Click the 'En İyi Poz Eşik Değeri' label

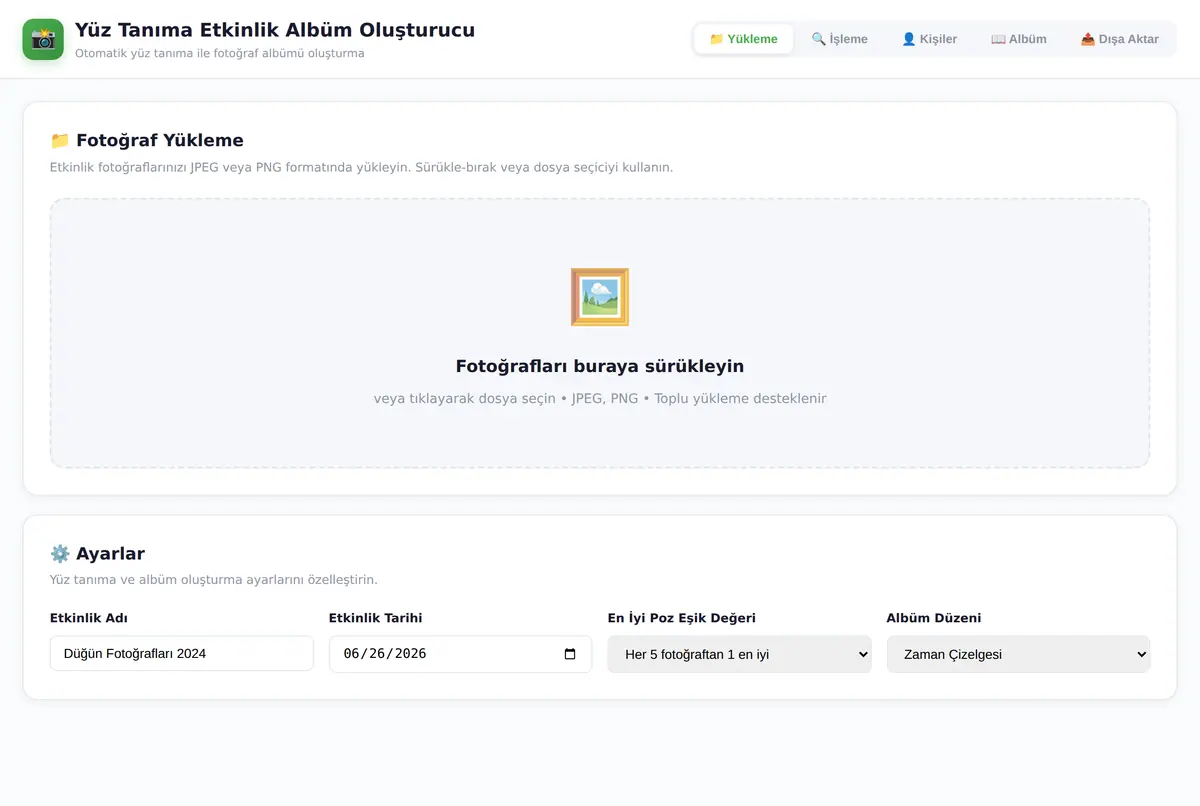click(682, 618)
